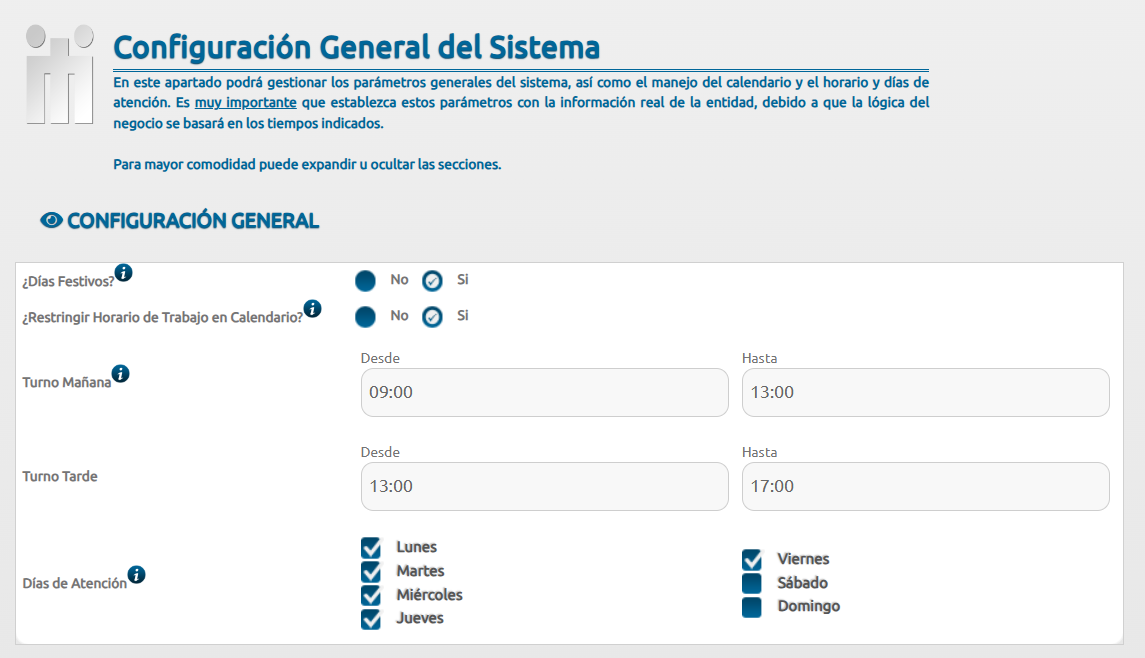This screenshot has height=658, width=1145.
Task: Click info icon beside Restringir Horario de Trabajo
Action: (312, 308)
